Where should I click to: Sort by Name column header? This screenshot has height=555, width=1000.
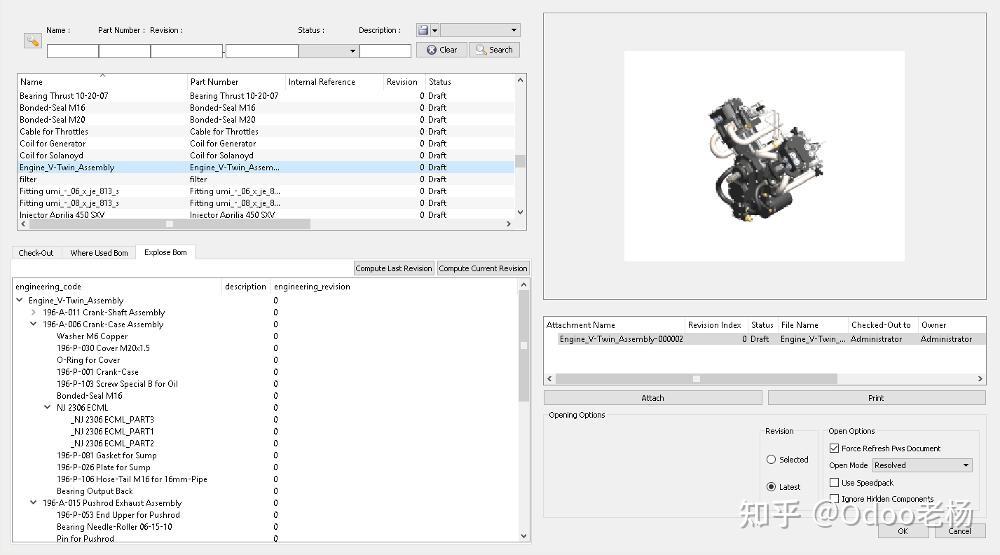pos(102,82)
